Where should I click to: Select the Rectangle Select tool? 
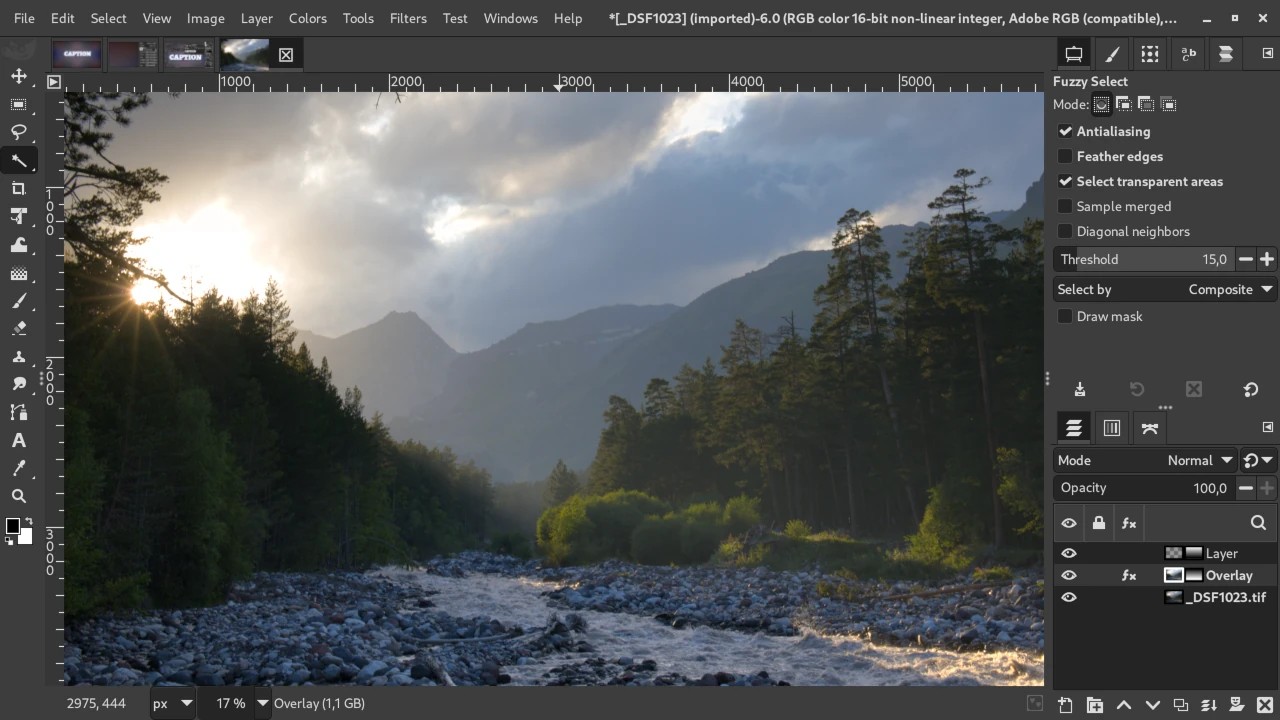pos(18,104)
